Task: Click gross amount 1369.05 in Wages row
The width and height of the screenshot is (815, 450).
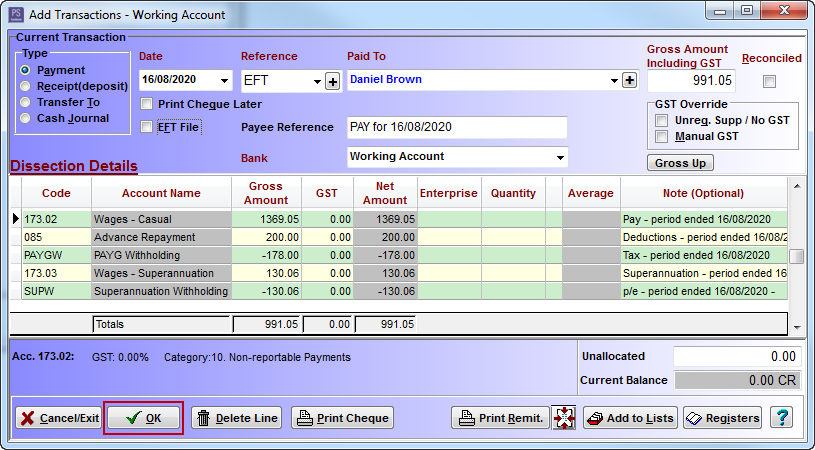Action: point(267,219)
